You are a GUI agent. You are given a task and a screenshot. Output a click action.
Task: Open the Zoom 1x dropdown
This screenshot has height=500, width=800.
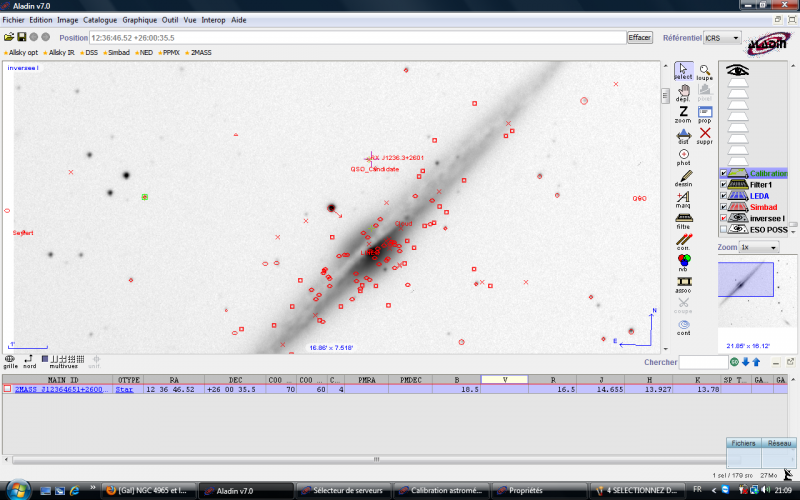pyautogui.click(x=759, y=247)
